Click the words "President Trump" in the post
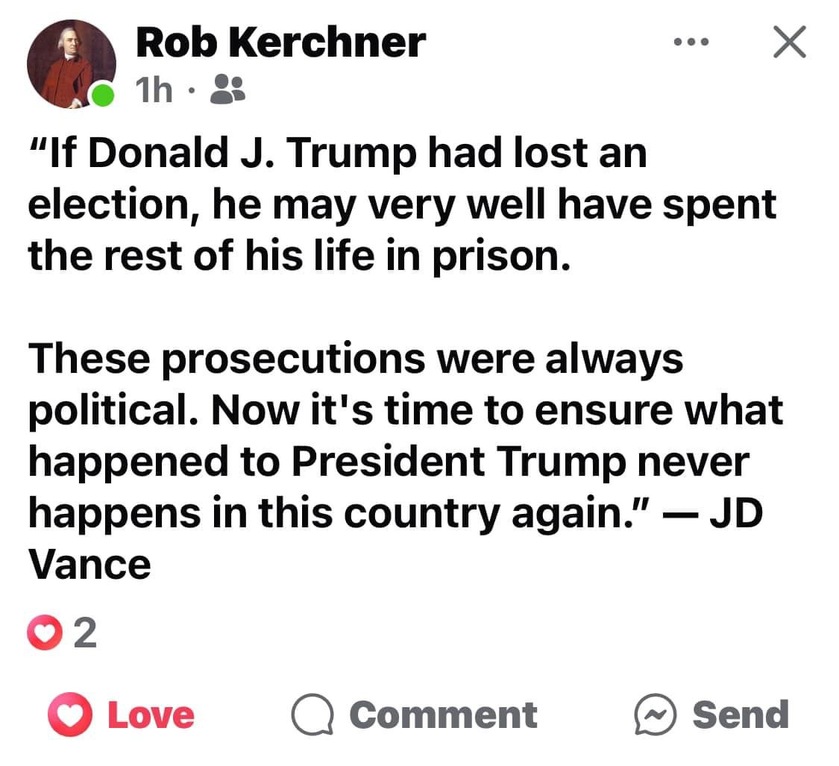This screenshot has height=766, width=839. click(x=459, y=461)
